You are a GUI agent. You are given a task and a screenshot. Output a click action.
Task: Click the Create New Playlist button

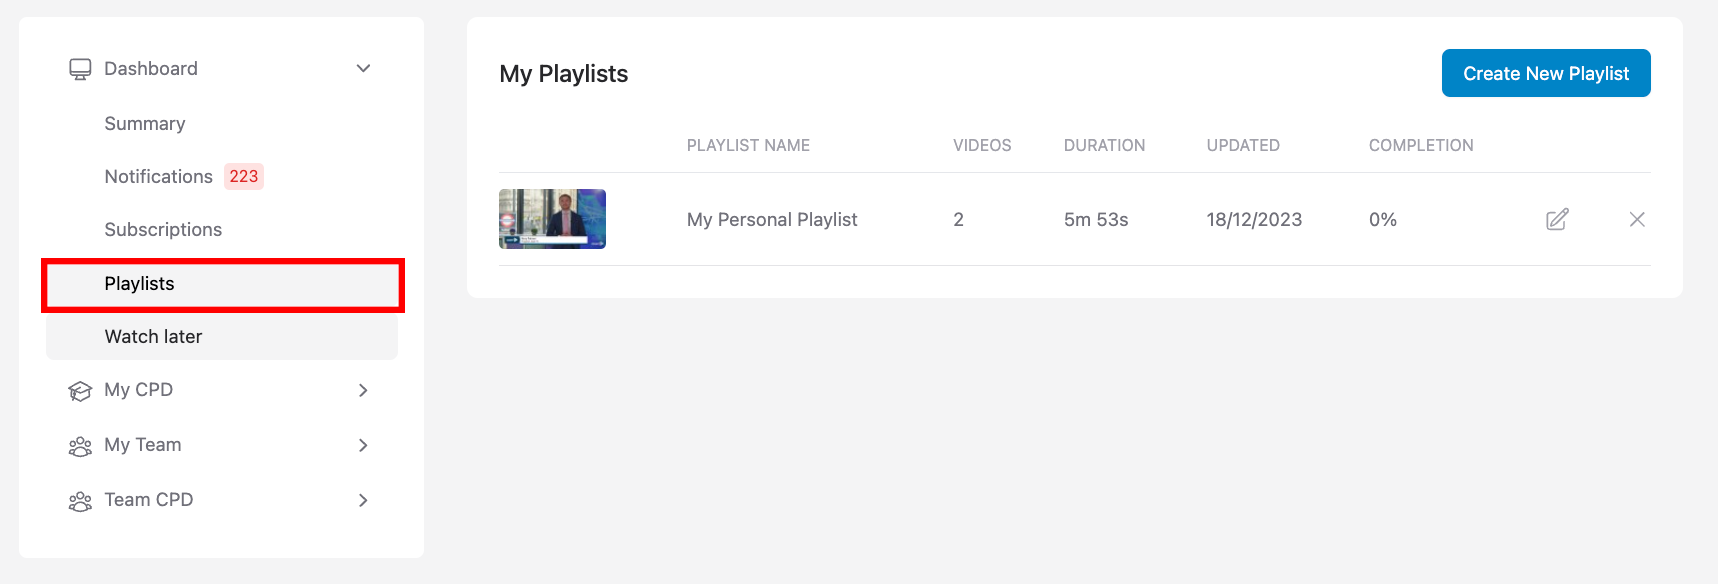[1545, 72]
